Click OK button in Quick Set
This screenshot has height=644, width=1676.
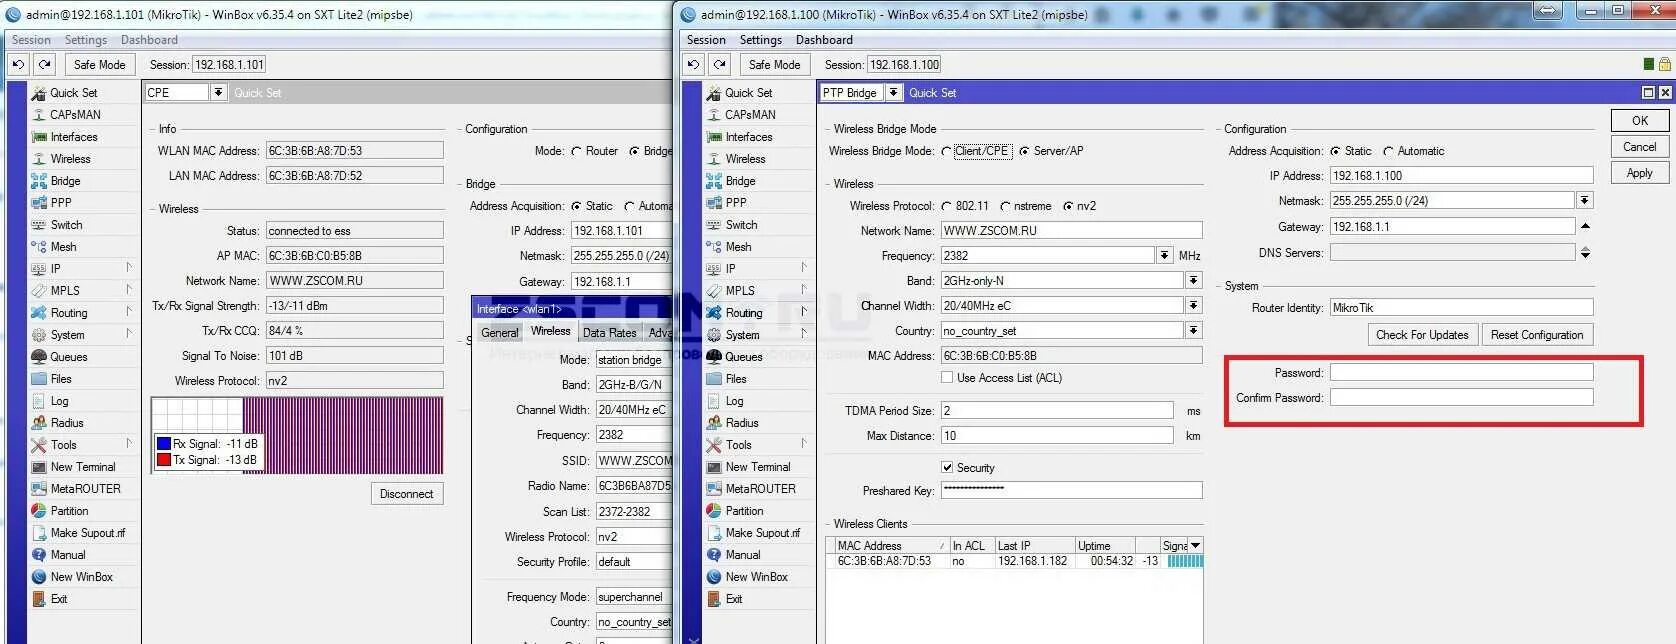[1640, 121]
